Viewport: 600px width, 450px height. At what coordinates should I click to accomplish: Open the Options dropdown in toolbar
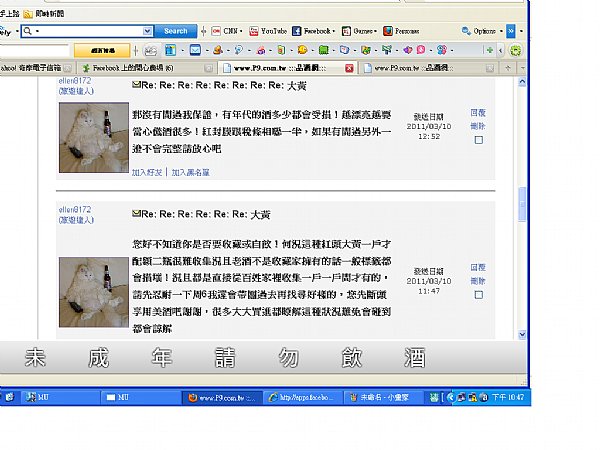[x=482, y=31]
